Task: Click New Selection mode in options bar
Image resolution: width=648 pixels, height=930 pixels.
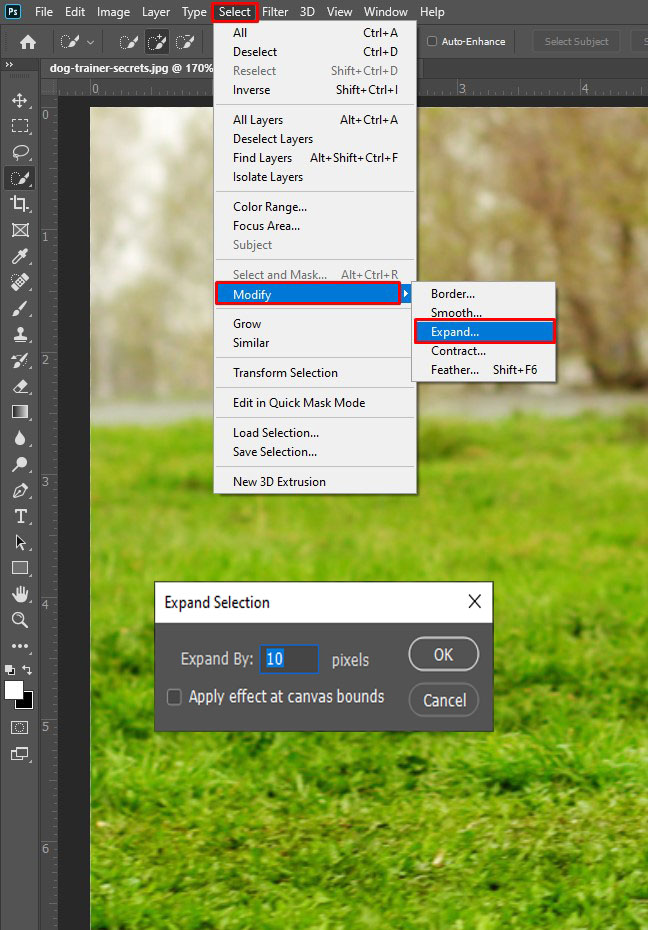Action: tap(128, 42)
